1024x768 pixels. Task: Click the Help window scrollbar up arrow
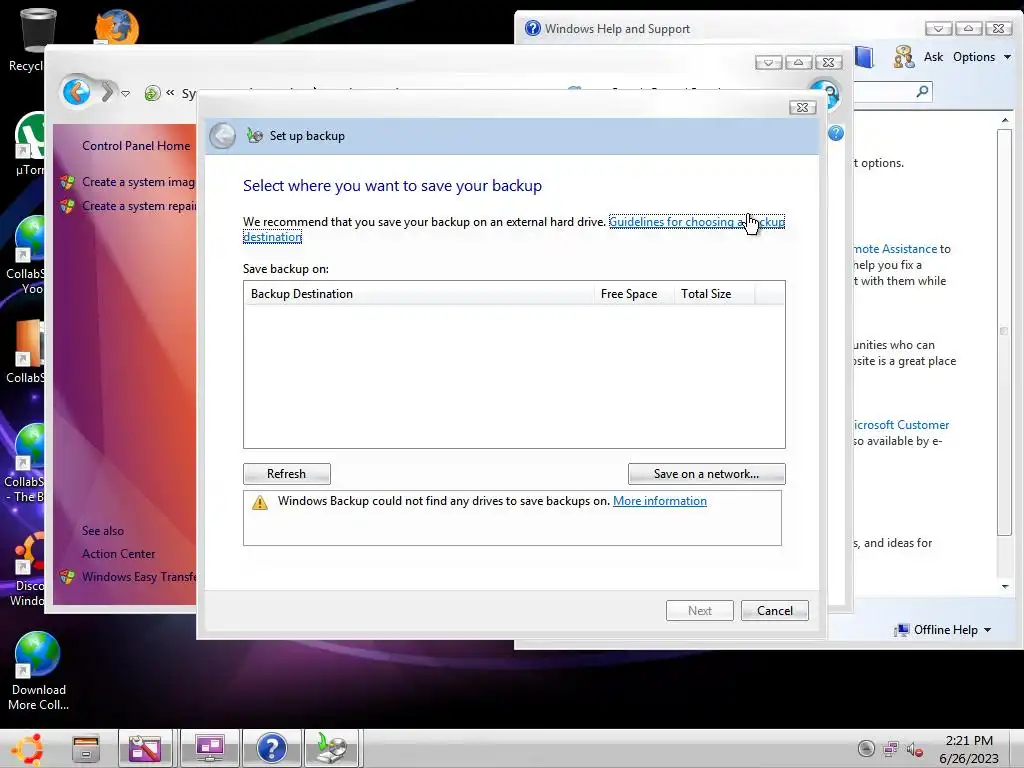point(1004,120)
